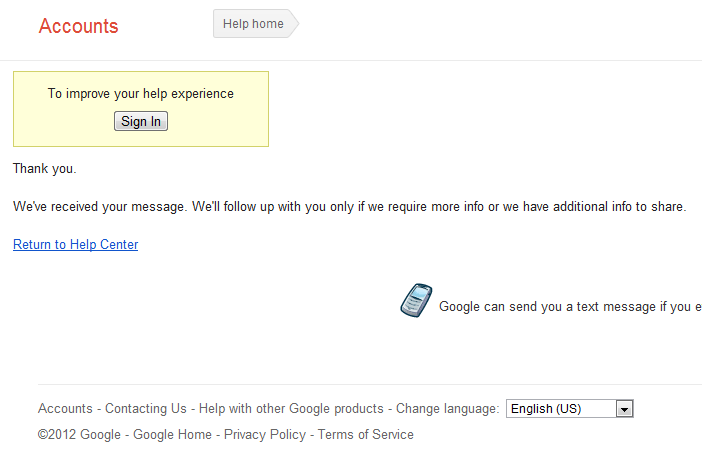Viewport: 702px width, 462px height.
Task: Click the 'Change language:' label
Action: click(x=447, y=408)
